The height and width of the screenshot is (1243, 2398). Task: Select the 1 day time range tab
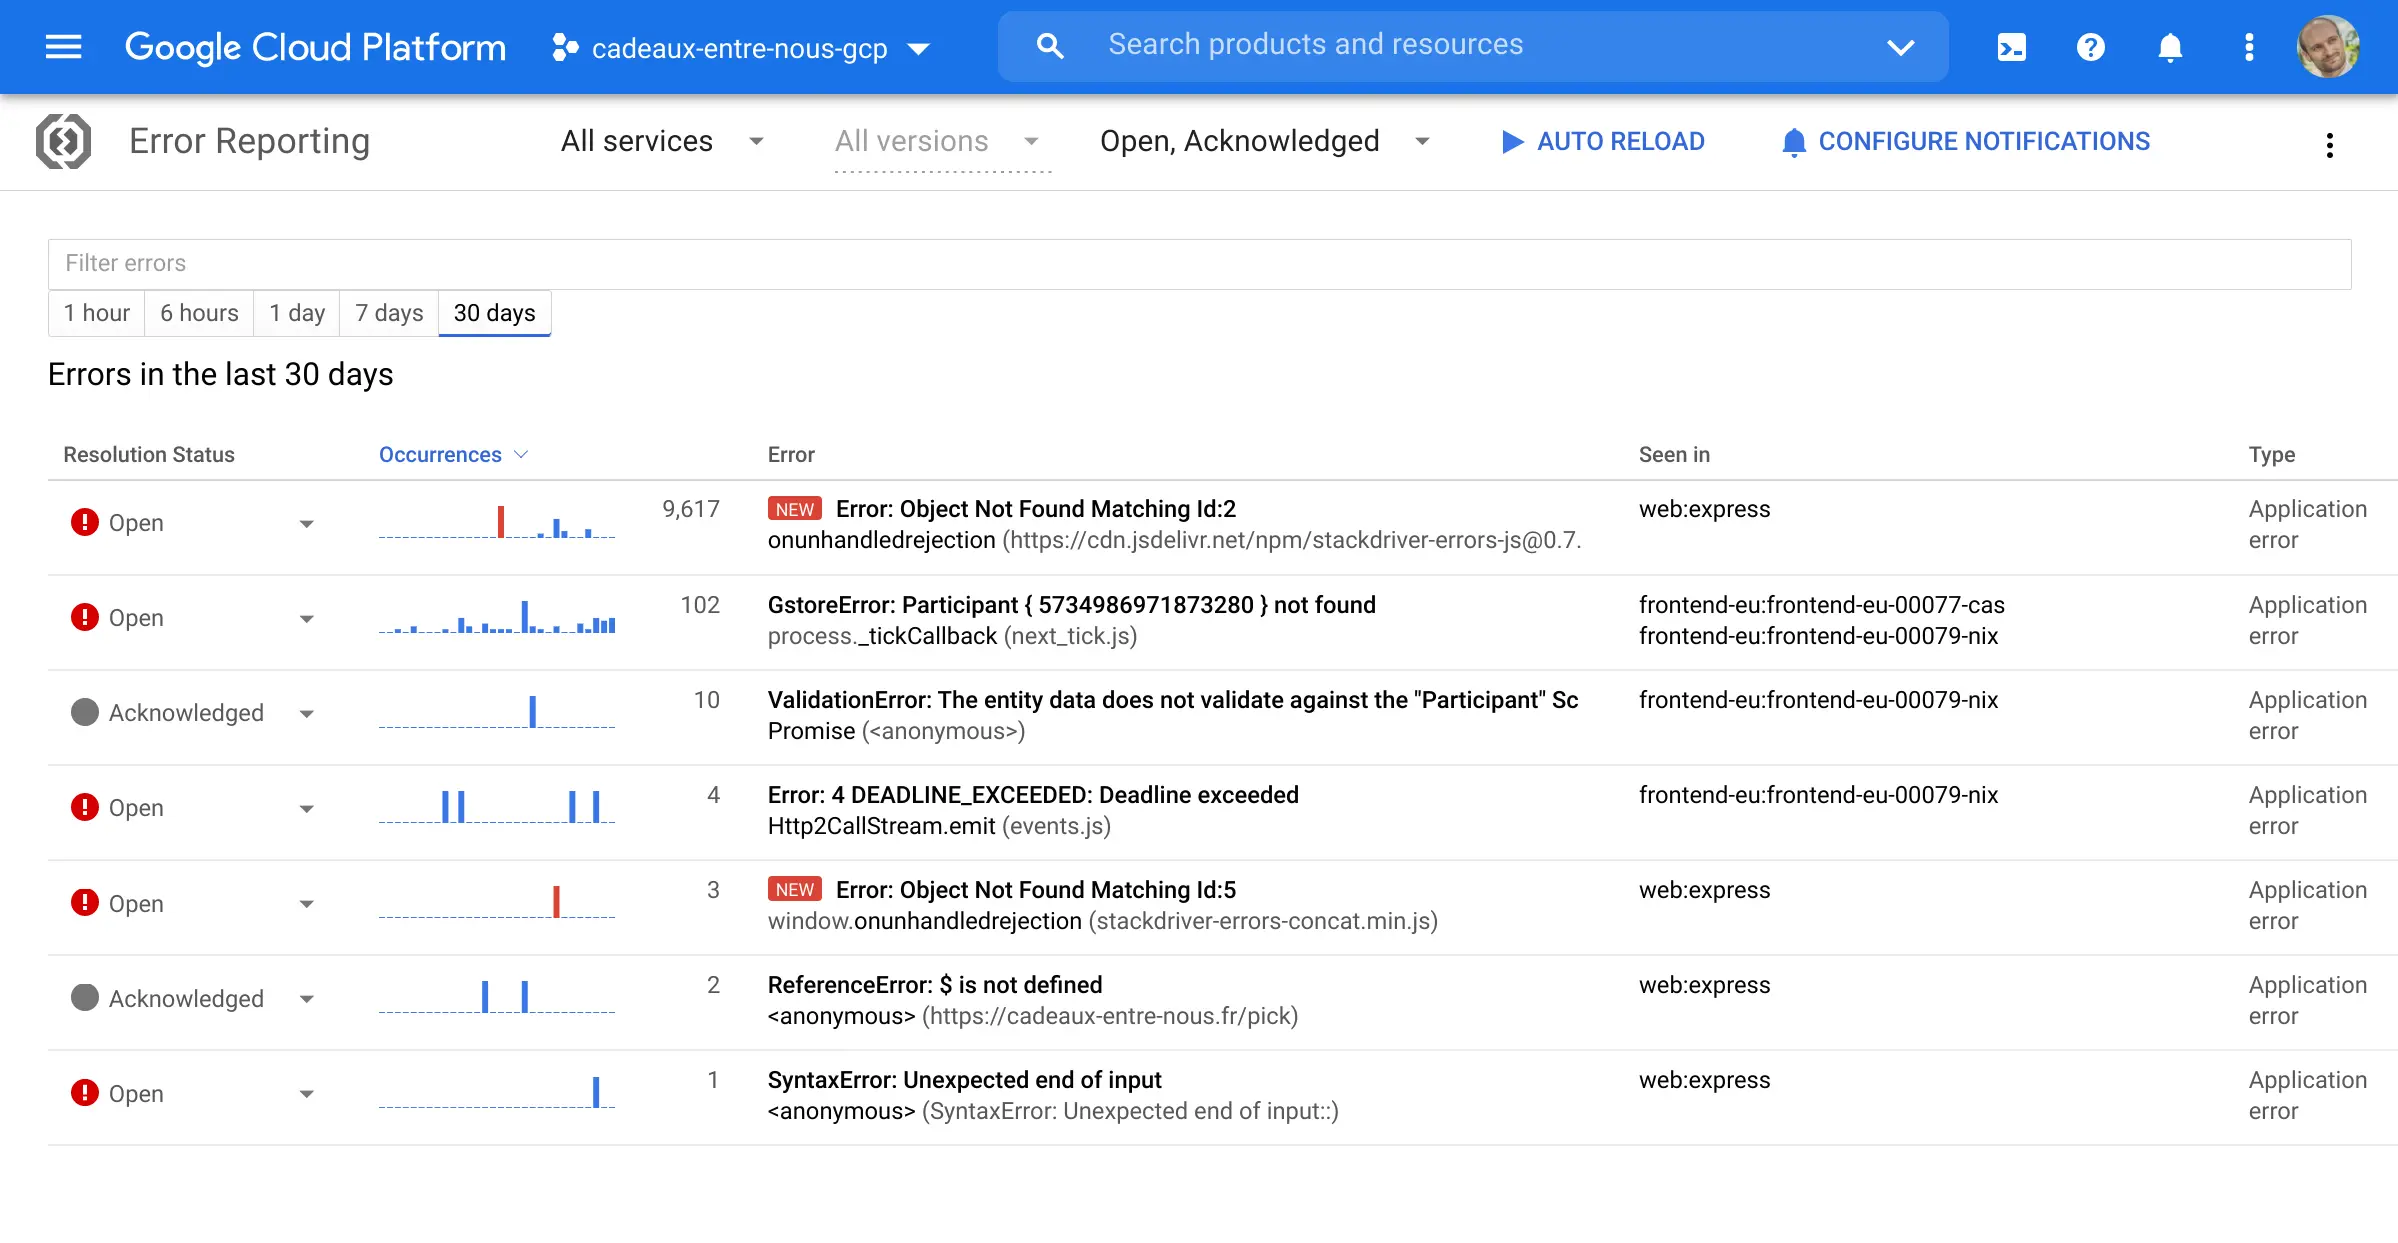click(x=298, y=312)
